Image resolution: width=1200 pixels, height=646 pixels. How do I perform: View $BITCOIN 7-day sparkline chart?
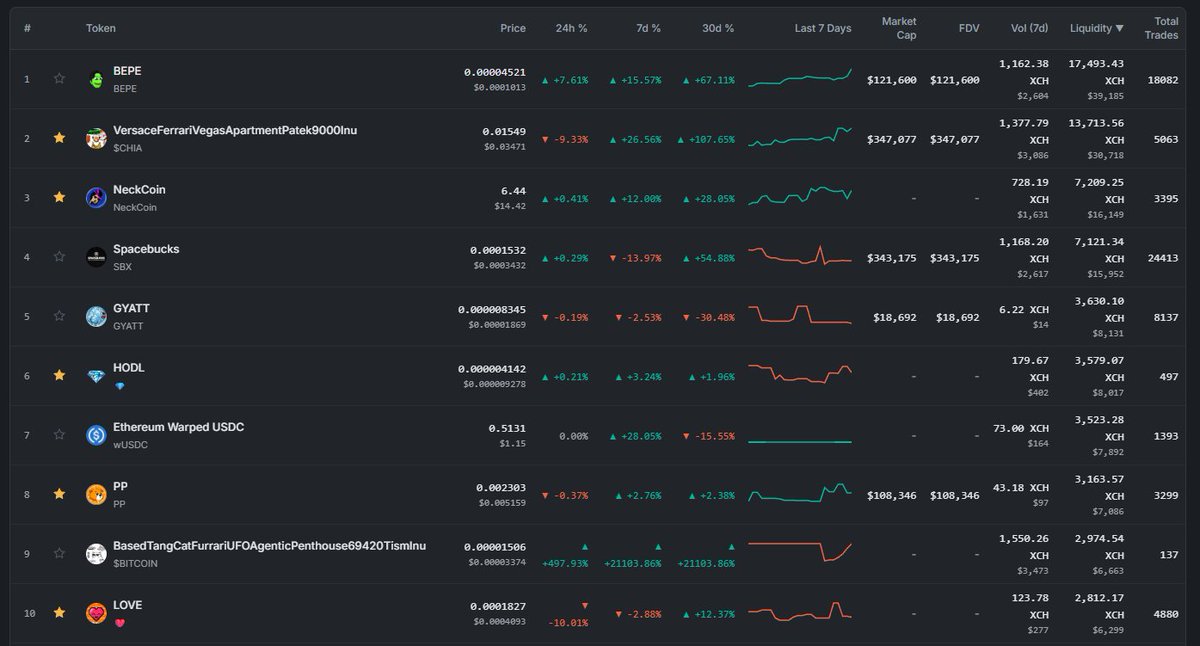tap(800, 550)
